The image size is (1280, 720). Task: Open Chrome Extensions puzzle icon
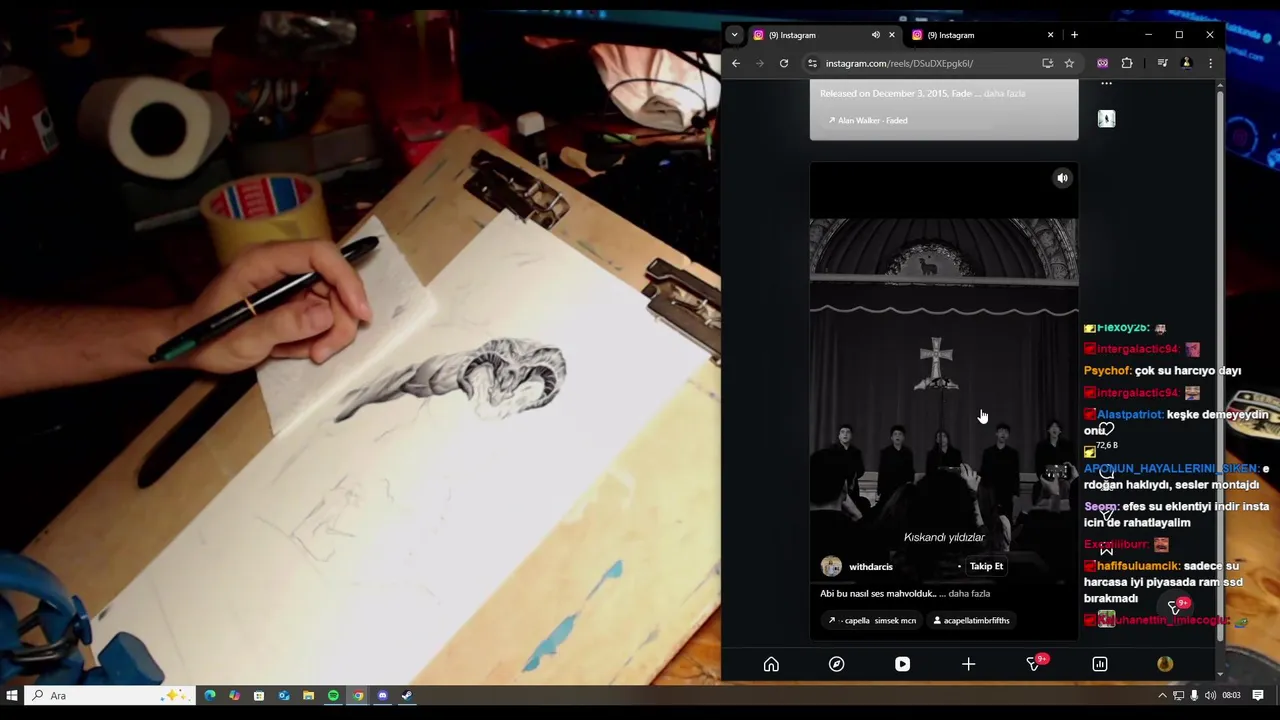[1127, 63]
